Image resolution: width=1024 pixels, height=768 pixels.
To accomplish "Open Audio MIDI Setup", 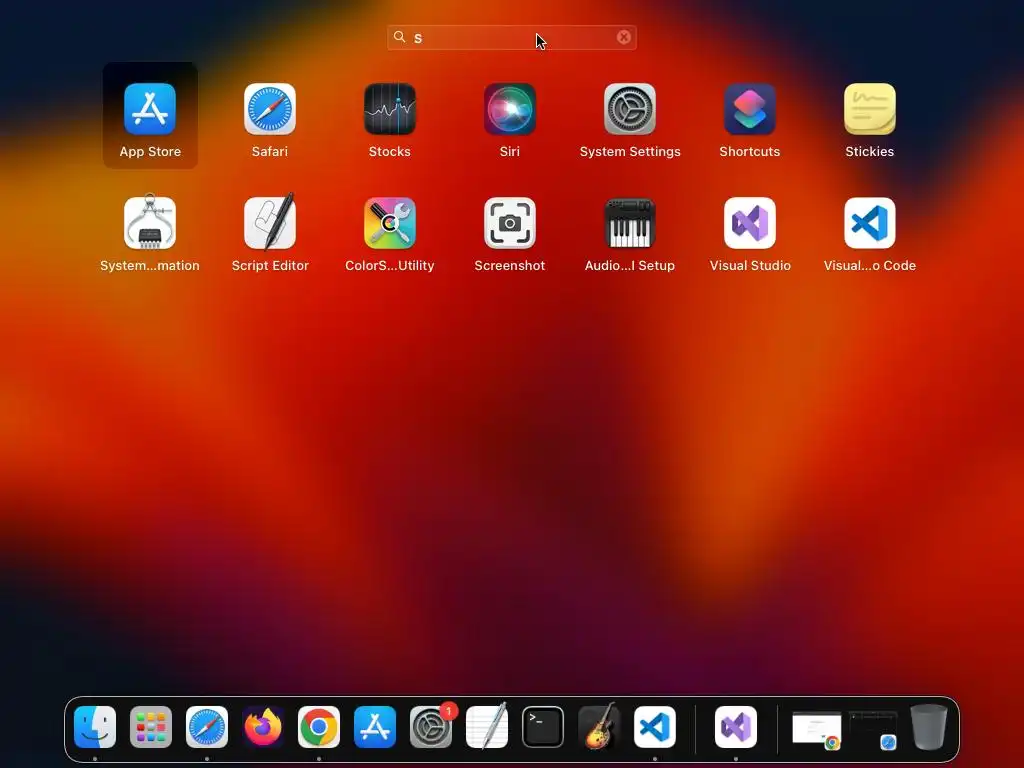I will [x=630, y=223].
